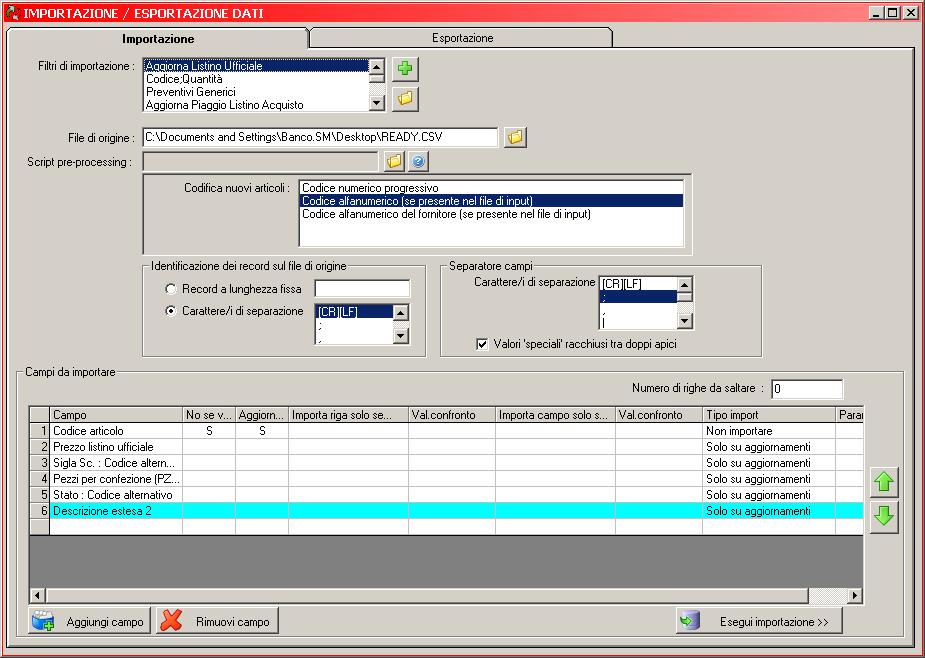925x658 pixels.
Task: Select Codice;Quantità import filter
Action: coord(257,79)
